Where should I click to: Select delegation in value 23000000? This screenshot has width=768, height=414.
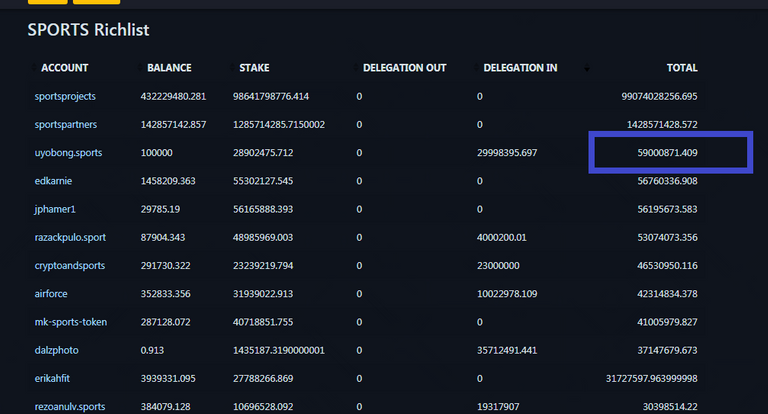(498, 266)
